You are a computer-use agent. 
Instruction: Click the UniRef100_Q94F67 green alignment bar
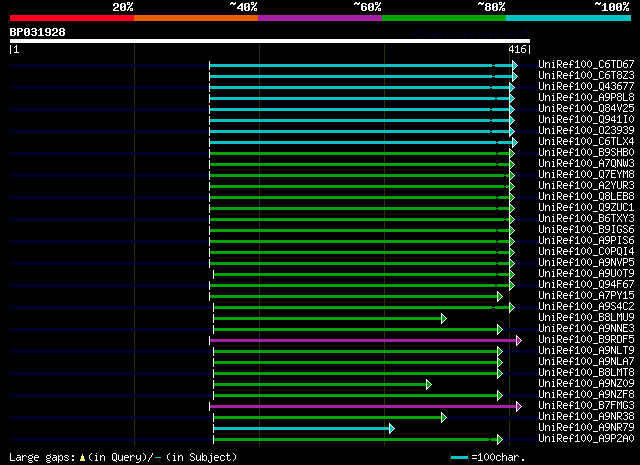[360, 285]
